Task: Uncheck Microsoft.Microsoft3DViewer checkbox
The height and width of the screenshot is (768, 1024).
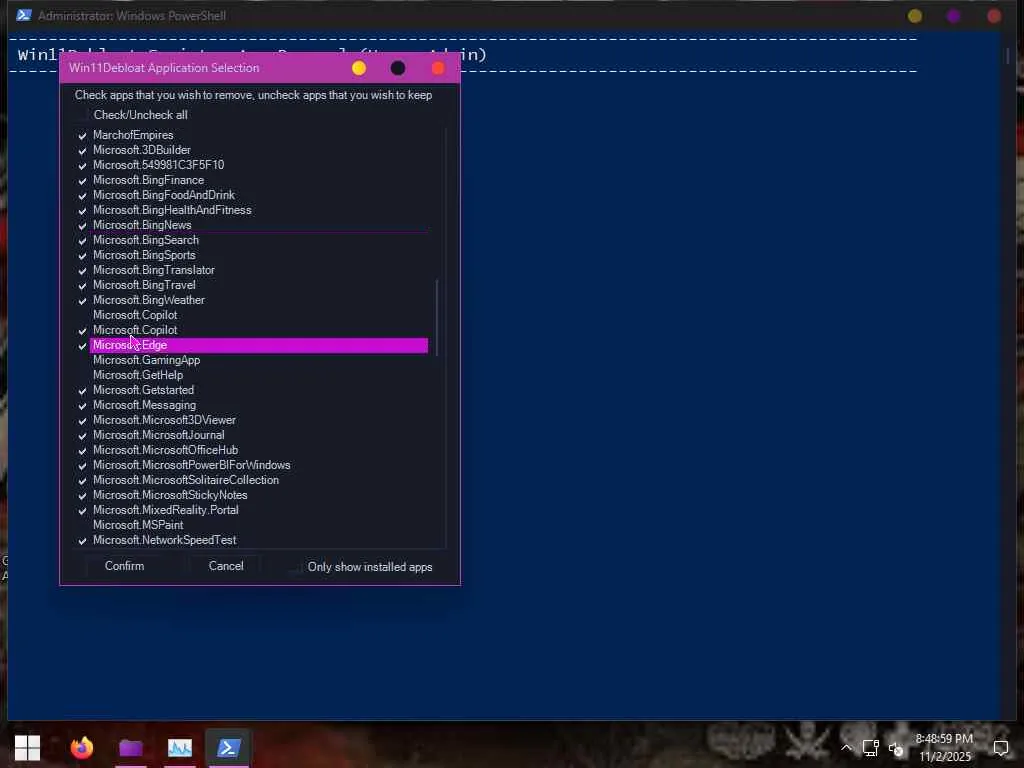Action: click(82, 421)
